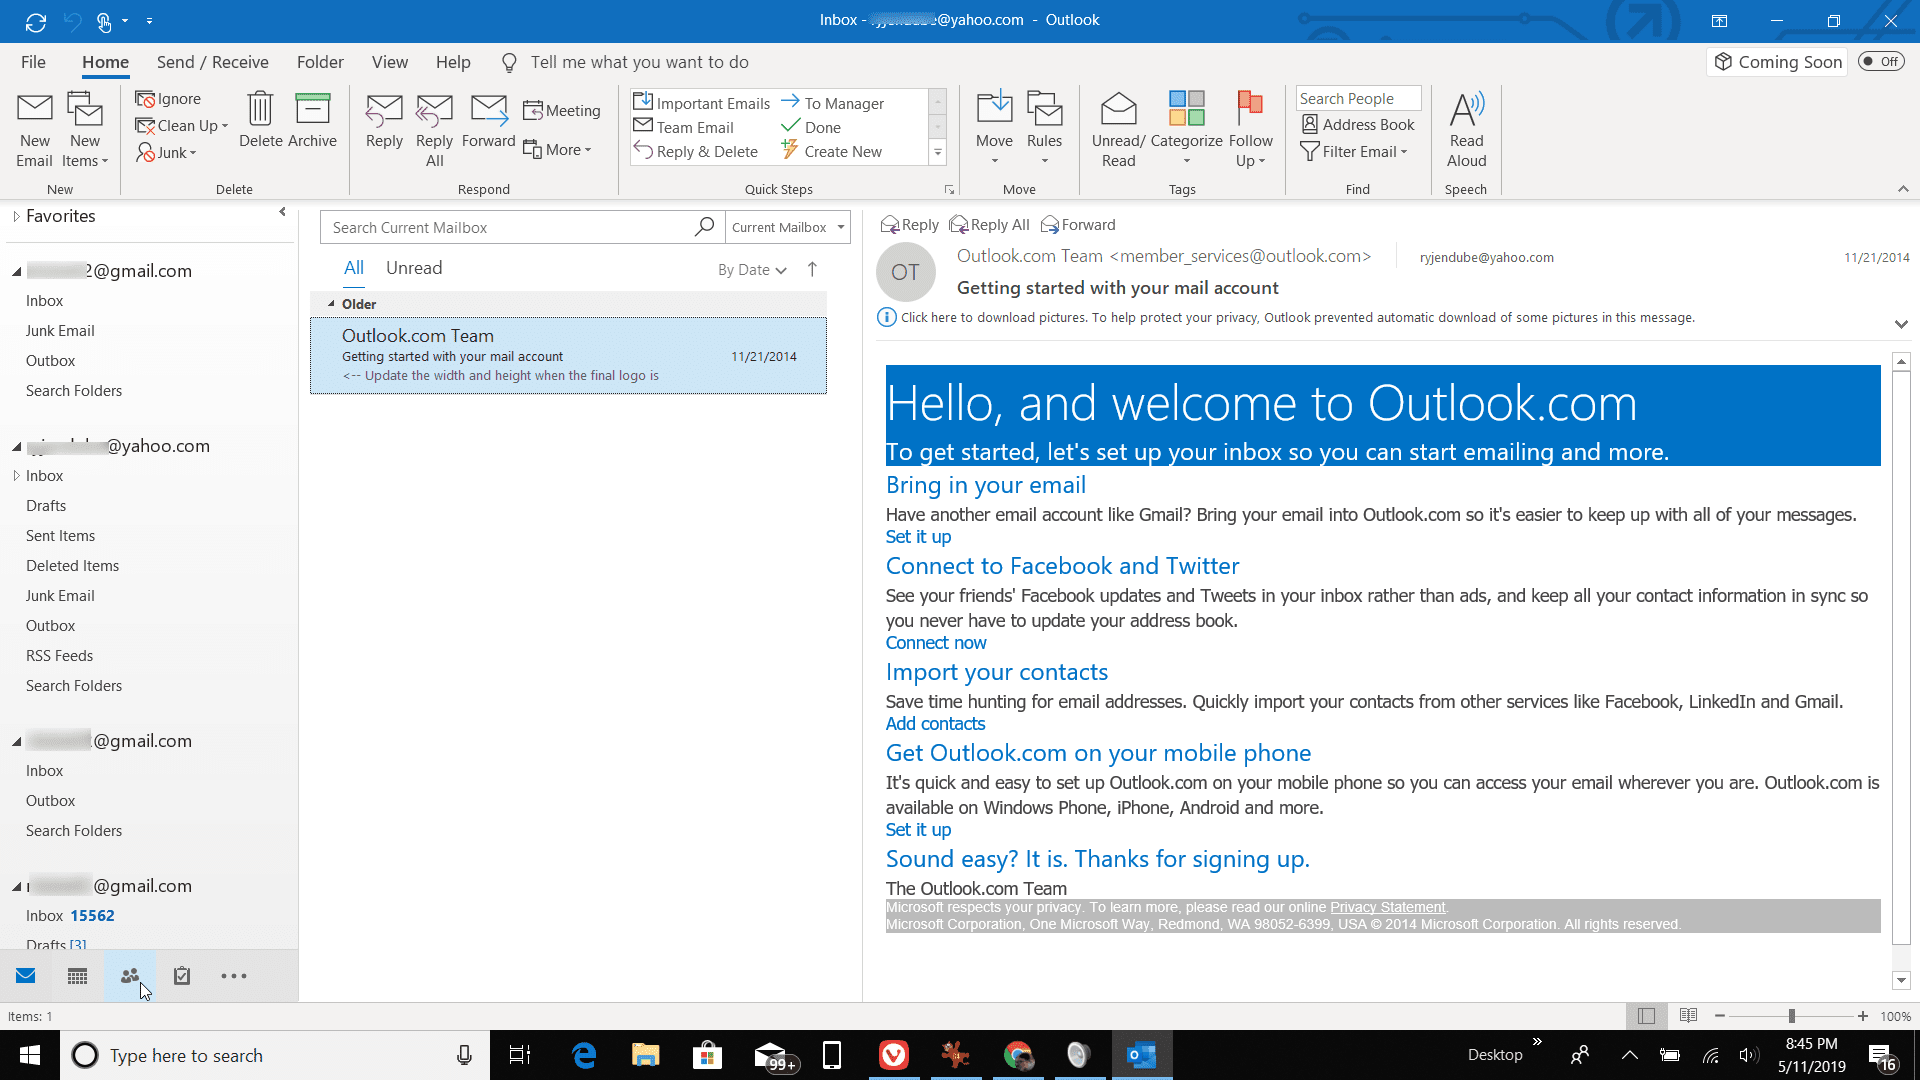The height and width of the screenshot is (1080, 1920).
Task: Collapse the Older message group
Action: coord(331,304)
